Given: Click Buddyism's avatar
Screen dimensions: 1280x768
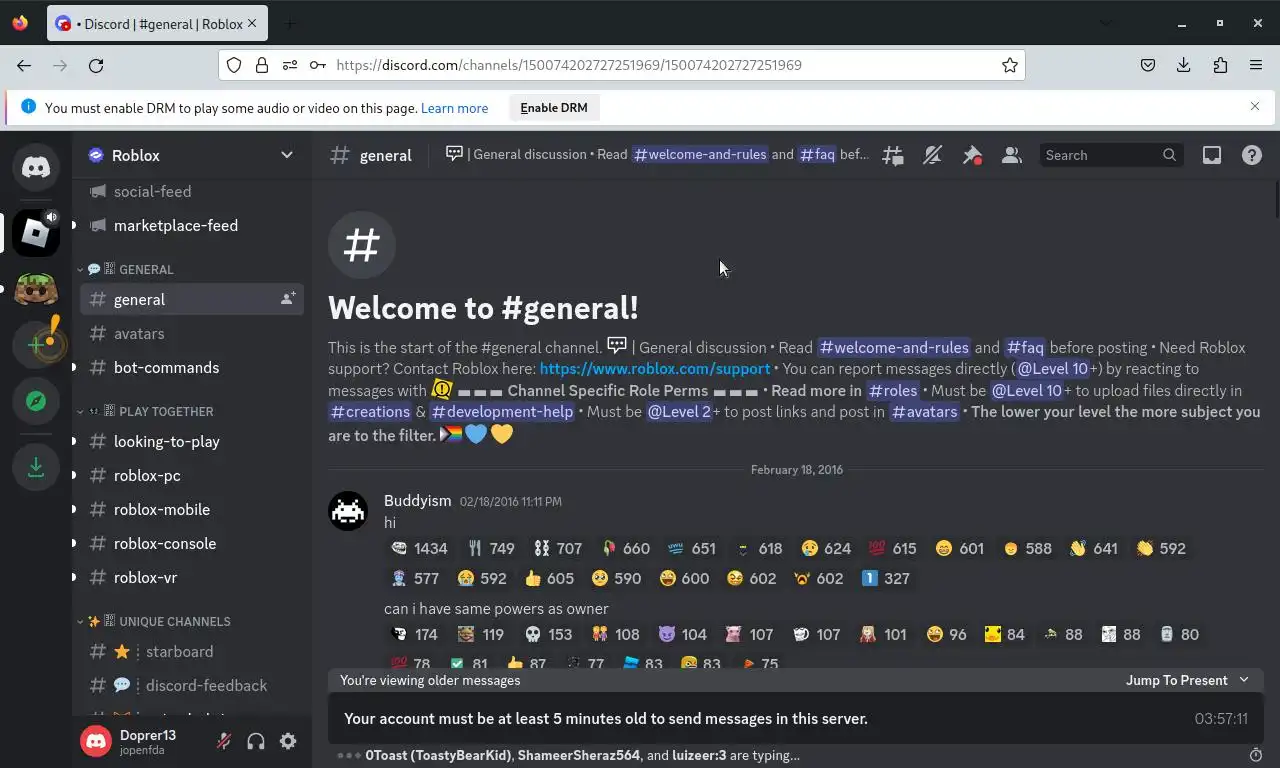Looking at the screenshot, I should tap(348, 511).
